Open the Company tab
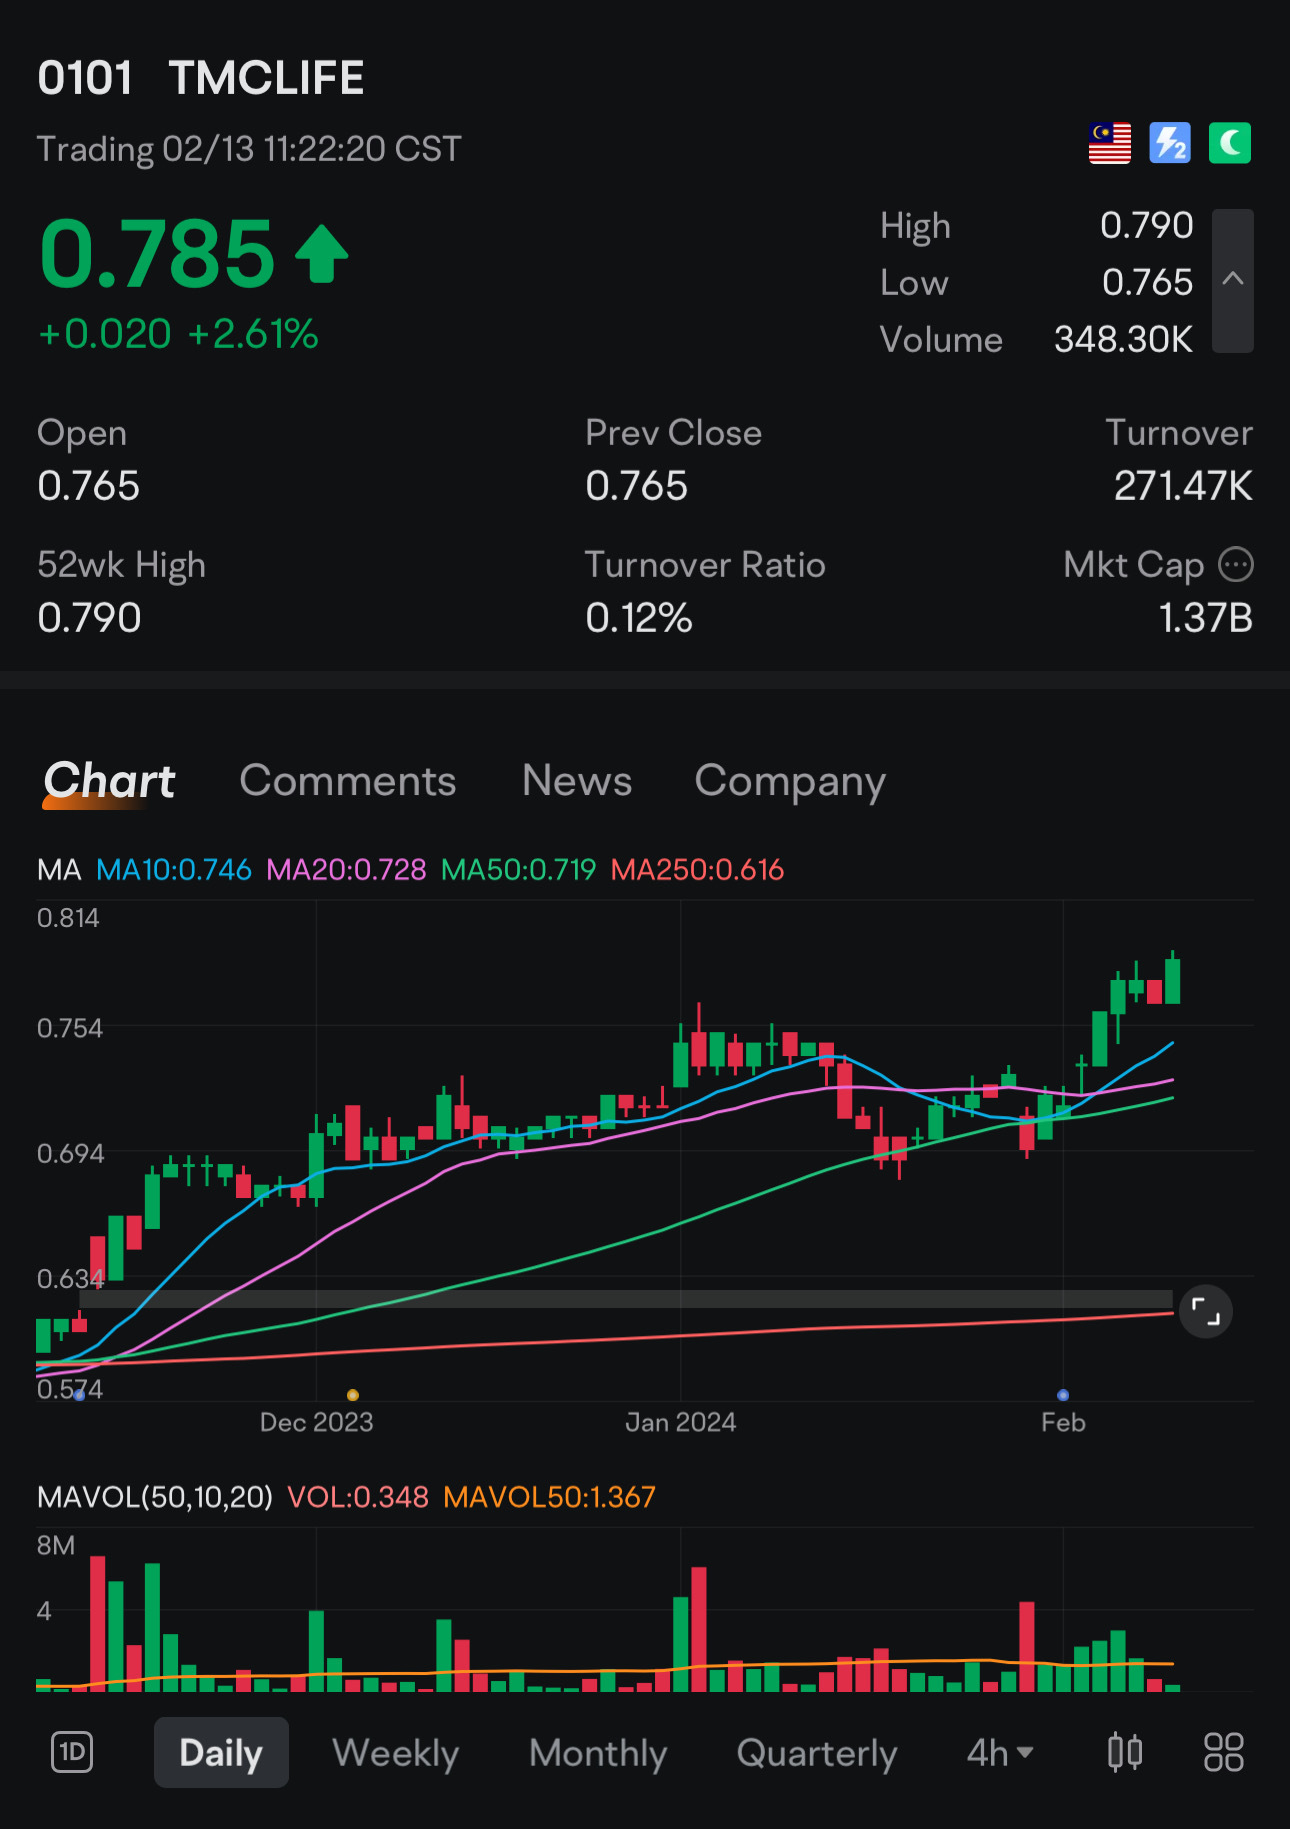This screenshot has height=1829, width=1290. (x=790, y=783)
